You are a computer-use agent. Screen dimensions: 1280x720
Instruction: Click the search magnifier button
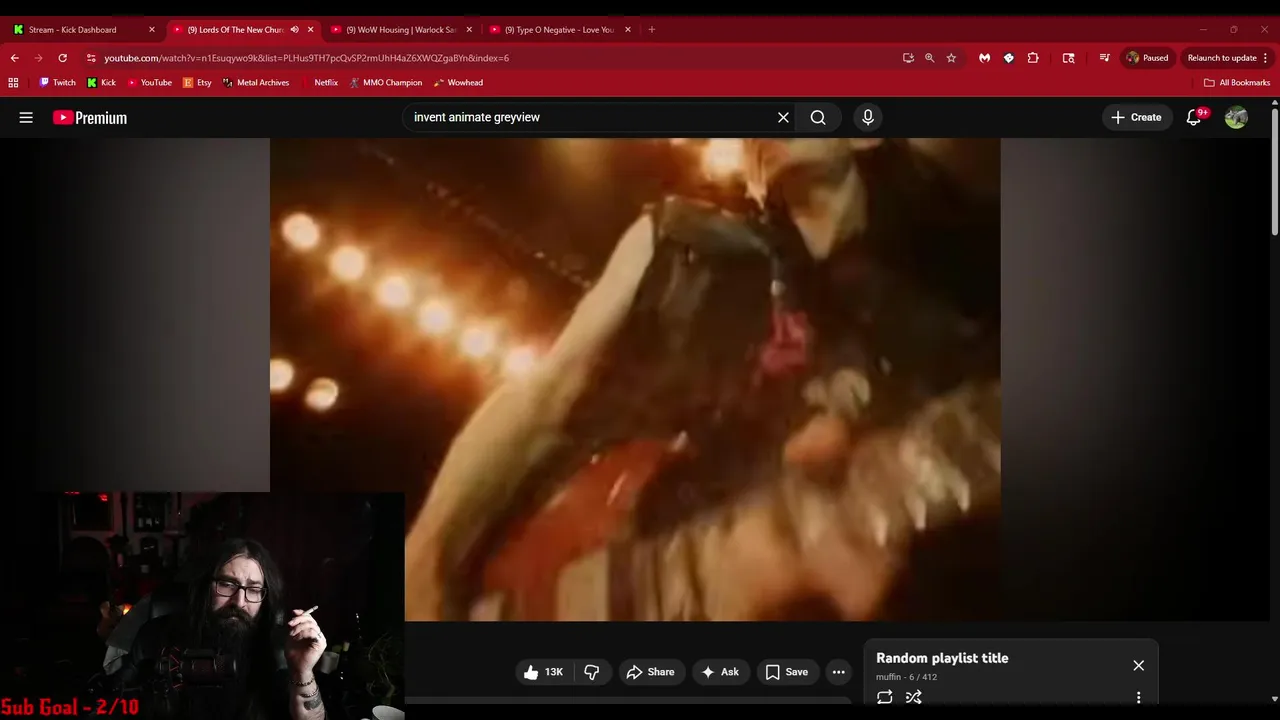(x=818, y=117)
